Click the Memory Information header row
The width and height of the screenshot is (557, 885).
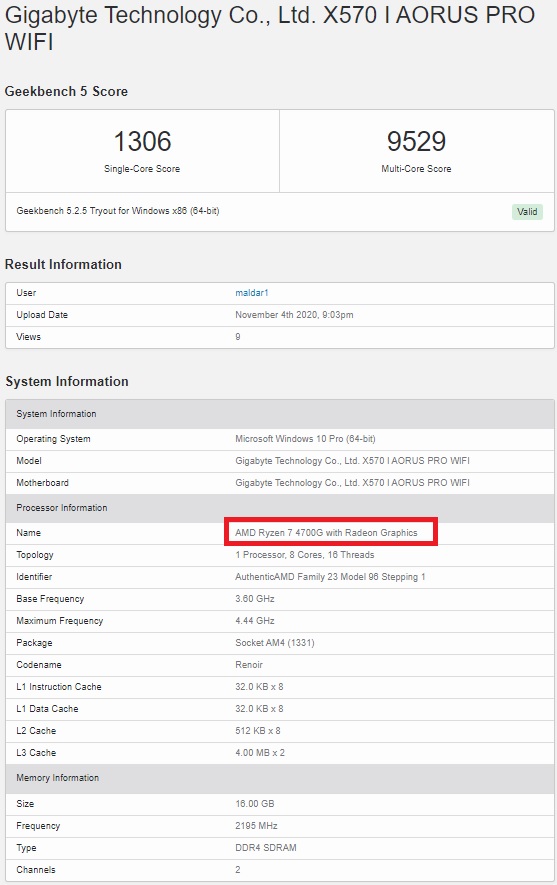point(280,778)
